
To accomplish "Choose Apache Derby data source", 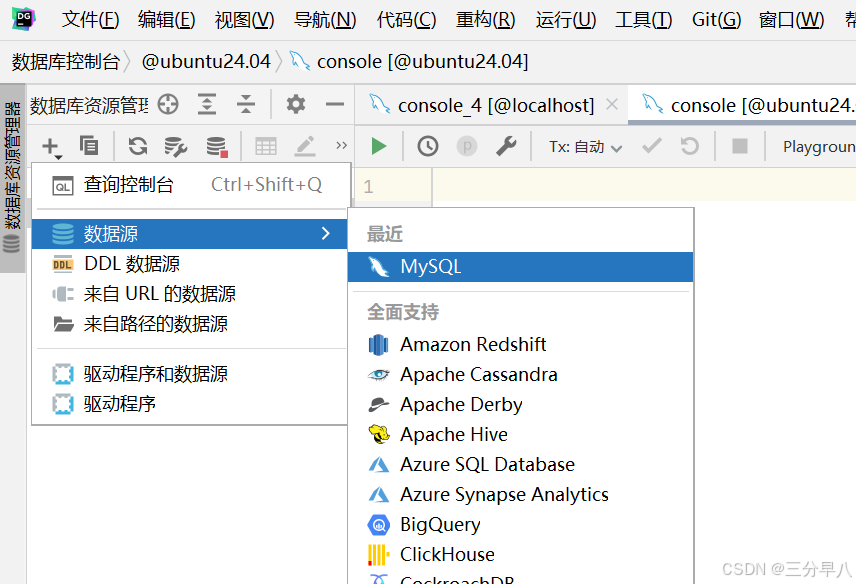I will (x=520, y=405).
